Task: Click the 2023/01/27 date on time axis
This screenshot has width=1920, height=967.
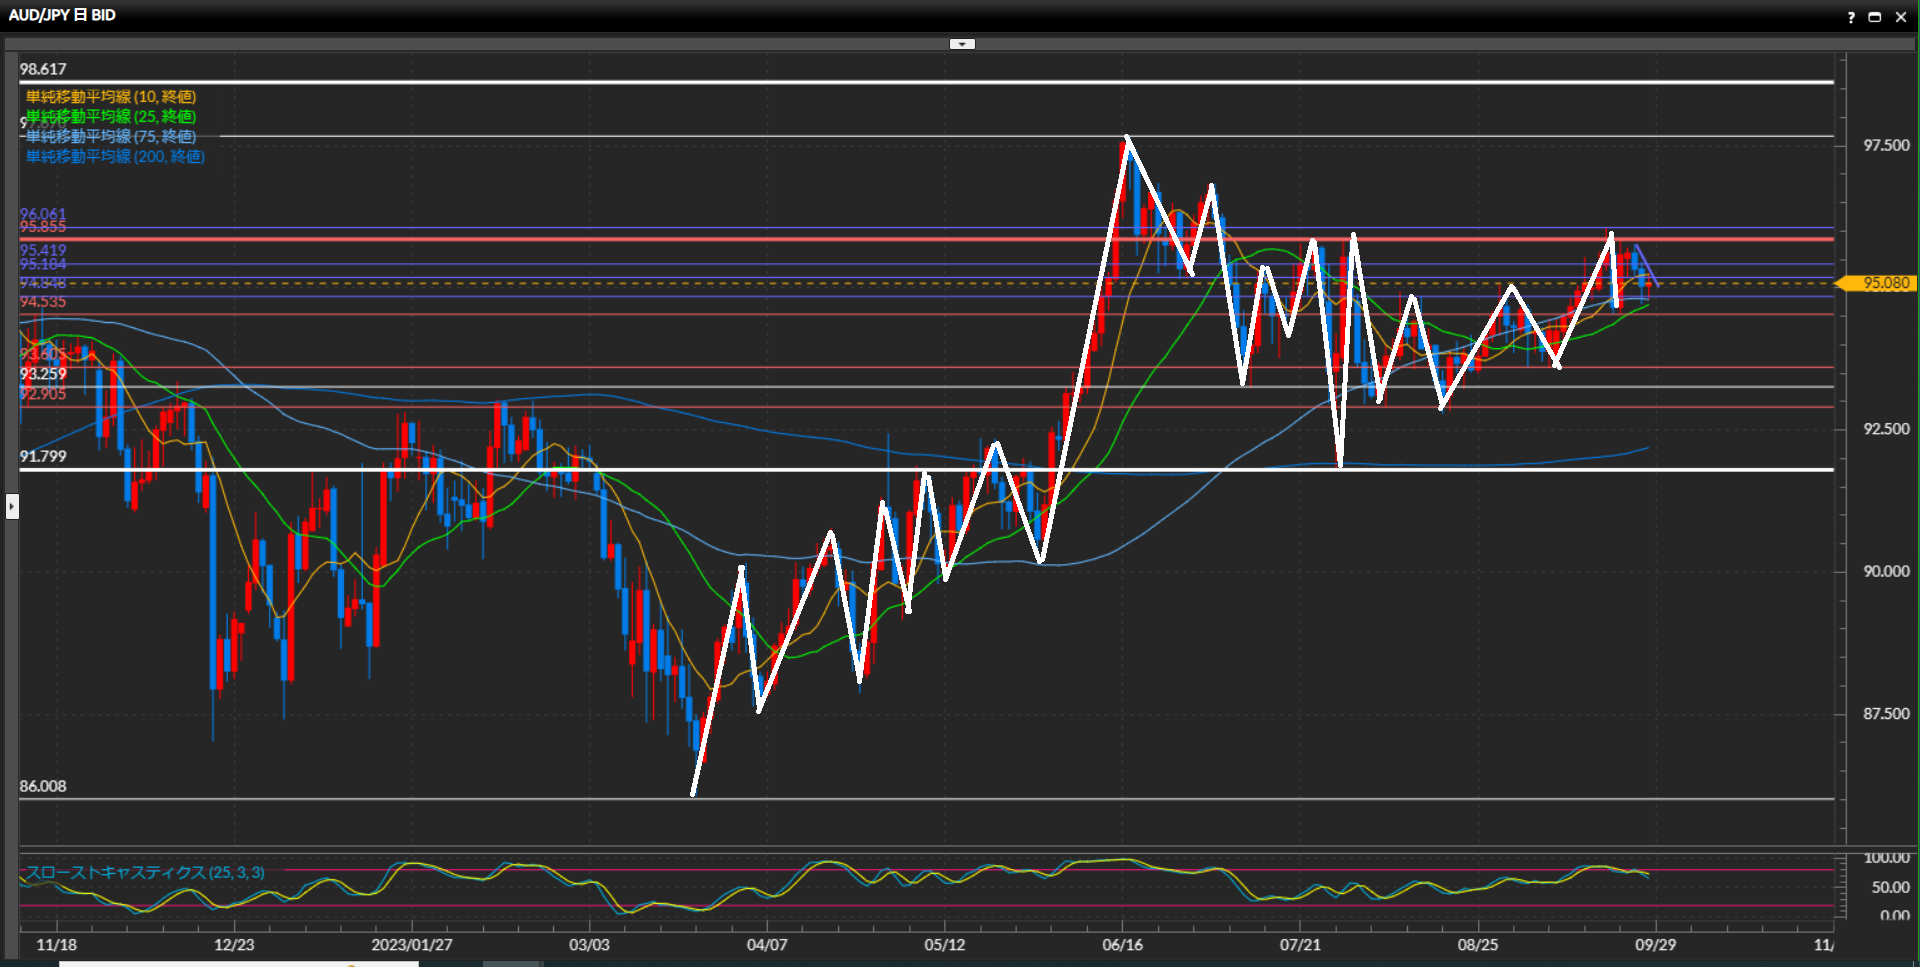Action: click(x=411, y=945)
